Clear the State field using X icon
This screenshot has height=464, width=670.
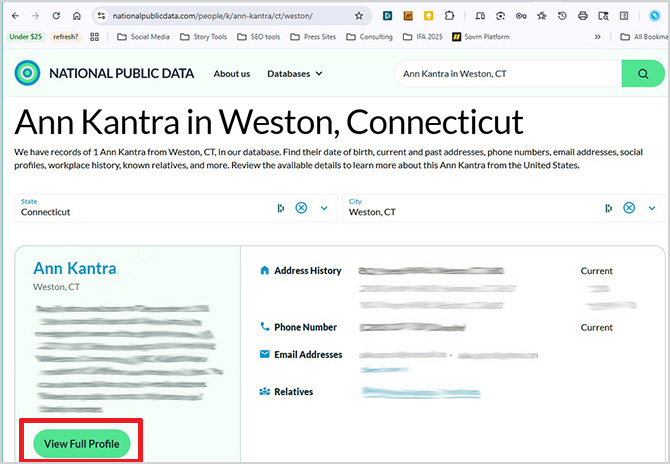coord(301,208)
